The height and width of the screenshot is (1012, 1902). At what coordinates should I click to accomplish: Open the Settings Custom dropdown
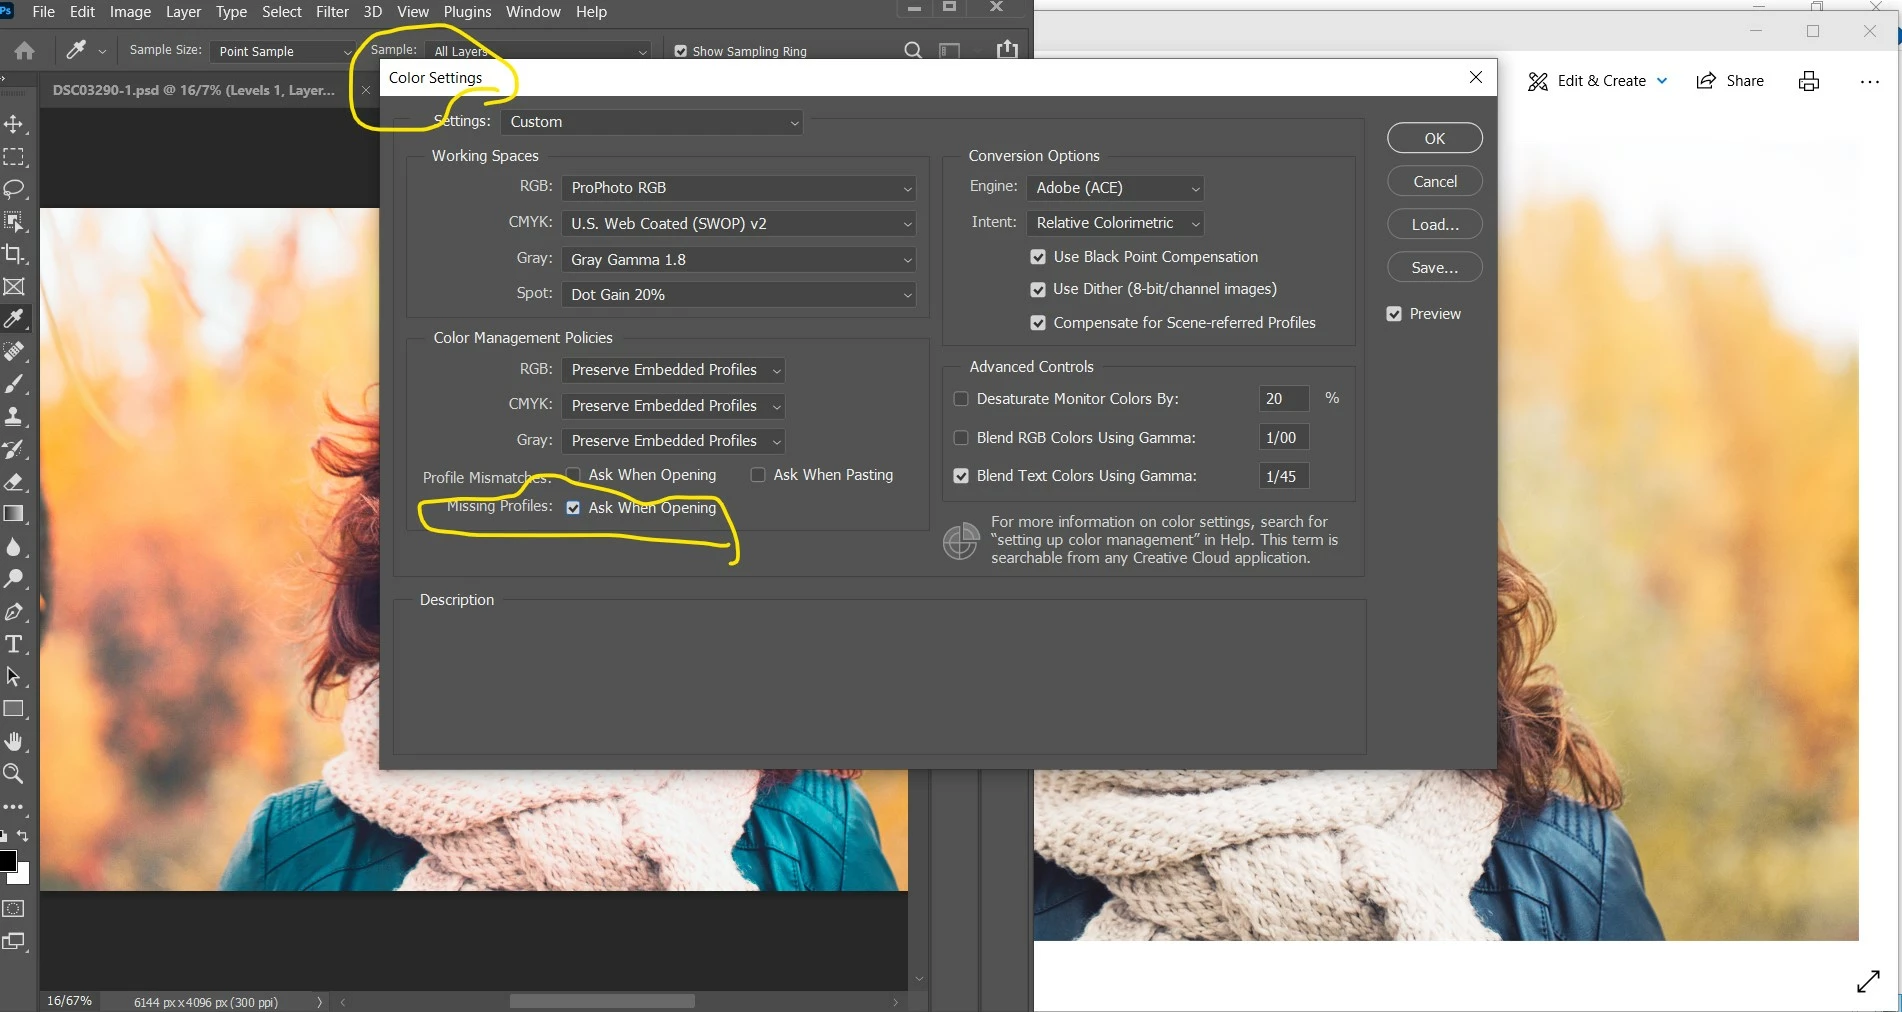(x=651, y=122)
